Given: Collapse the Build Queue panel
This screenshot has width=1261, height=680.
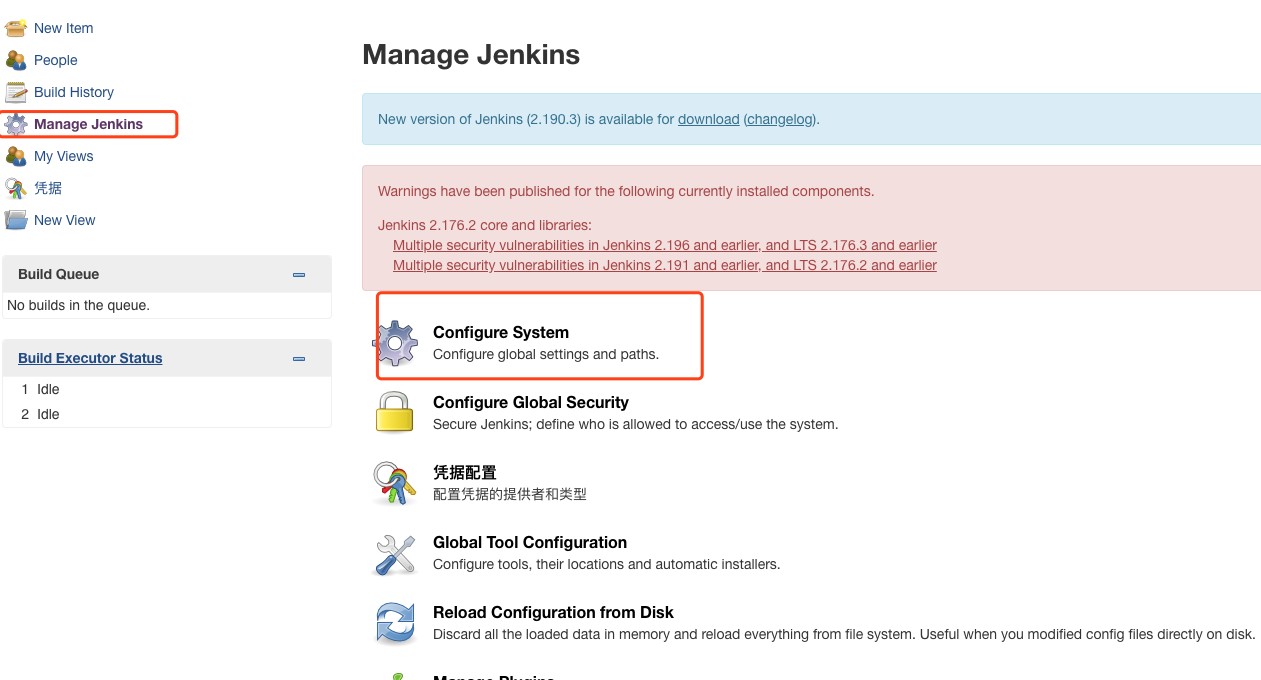Looking at the screenshot, I should (x=298, y=275).
